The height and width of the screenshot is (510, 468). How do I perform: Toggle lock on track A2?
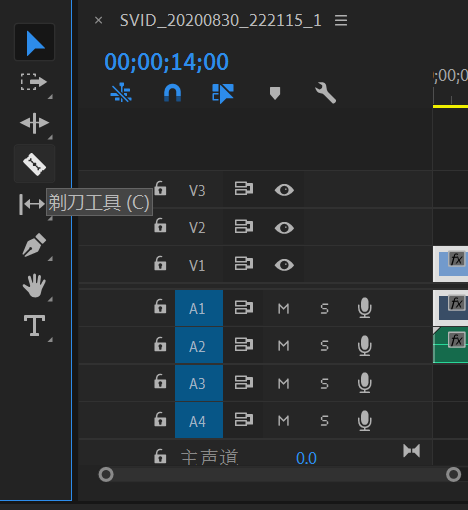(x=160, y=345)
